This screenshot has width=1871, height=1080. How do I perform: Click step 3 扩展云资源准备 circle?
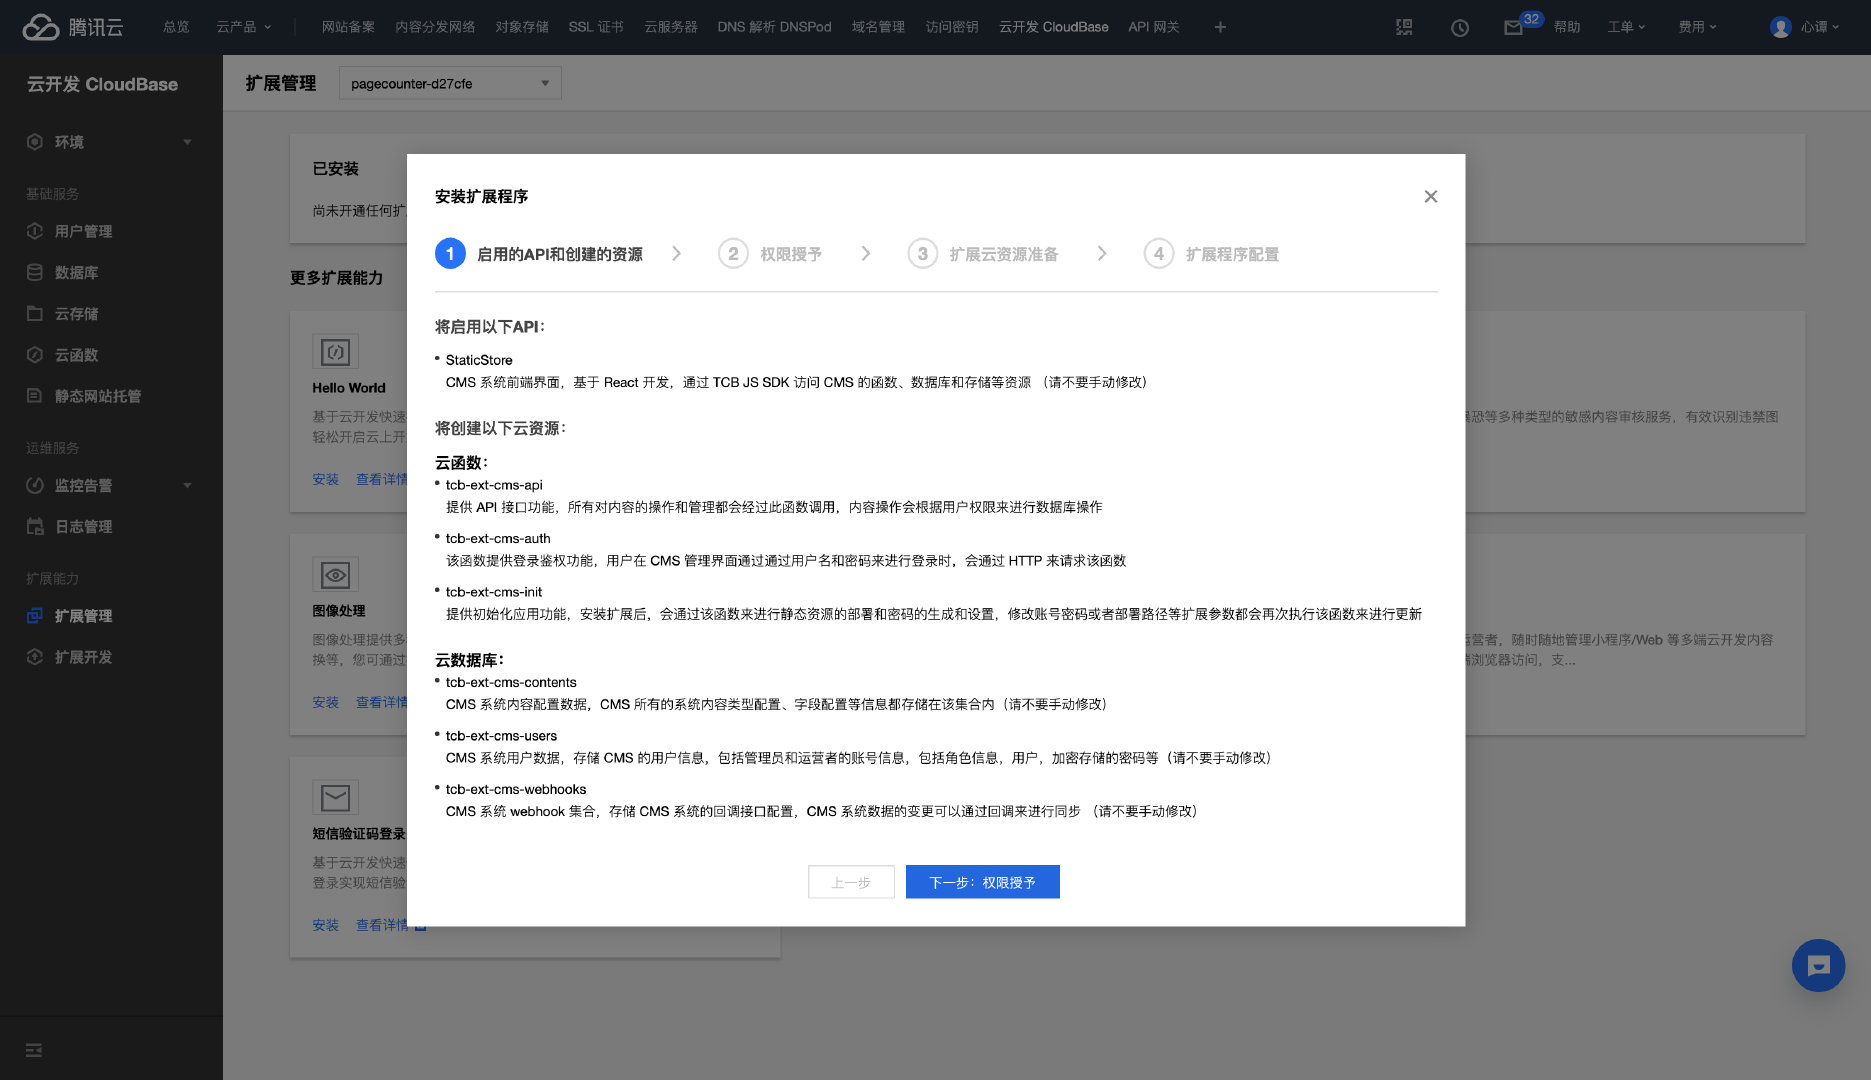tap(923, 254)
